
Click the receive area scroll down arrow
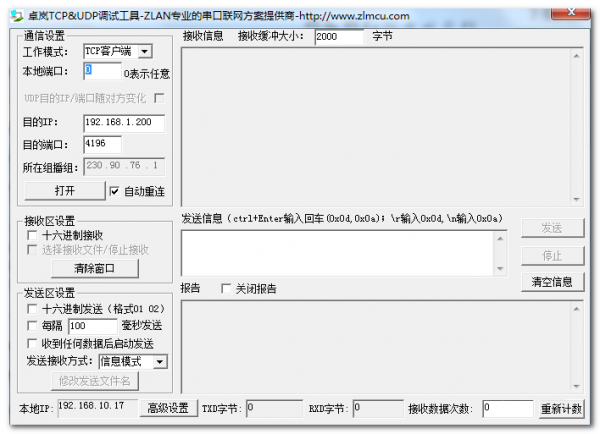(576, 199)
